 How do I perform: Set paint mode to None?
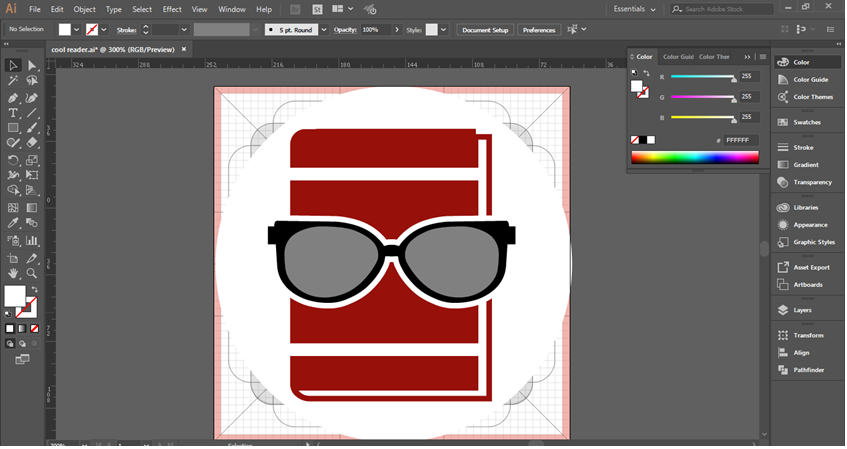coord(35,328)
